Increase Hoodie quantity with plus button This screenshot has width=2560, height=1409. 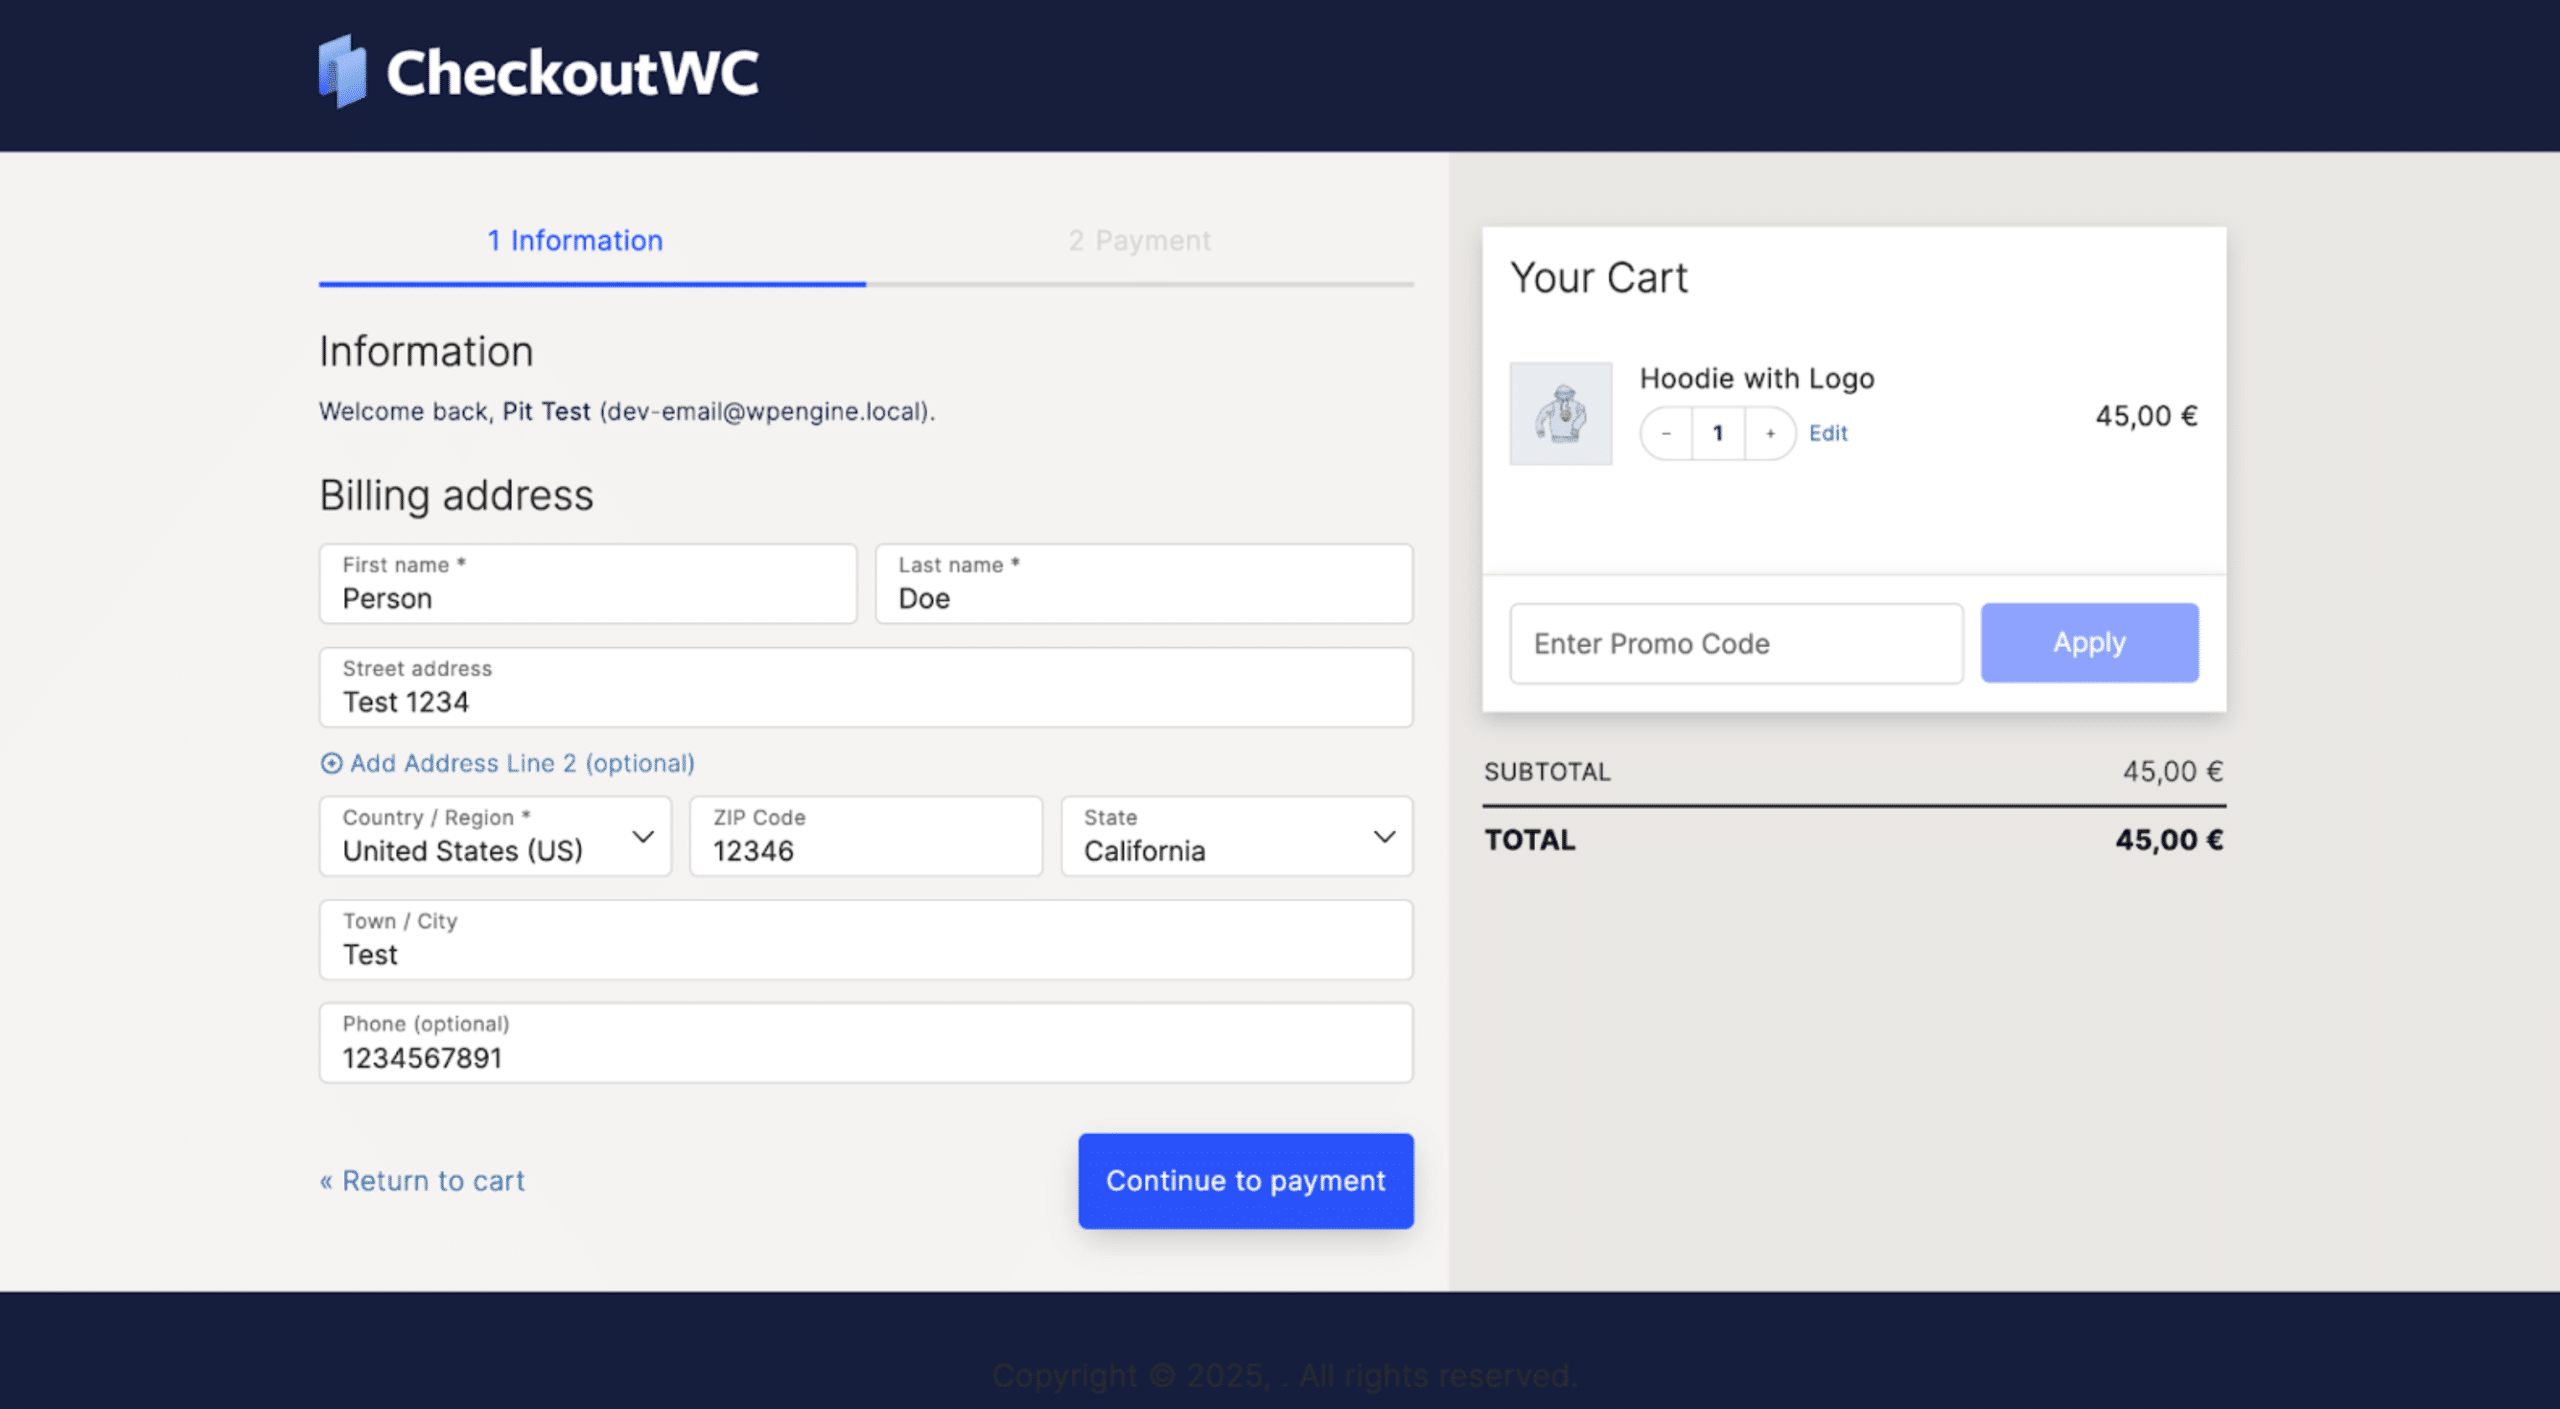(x=1770, y=433)
